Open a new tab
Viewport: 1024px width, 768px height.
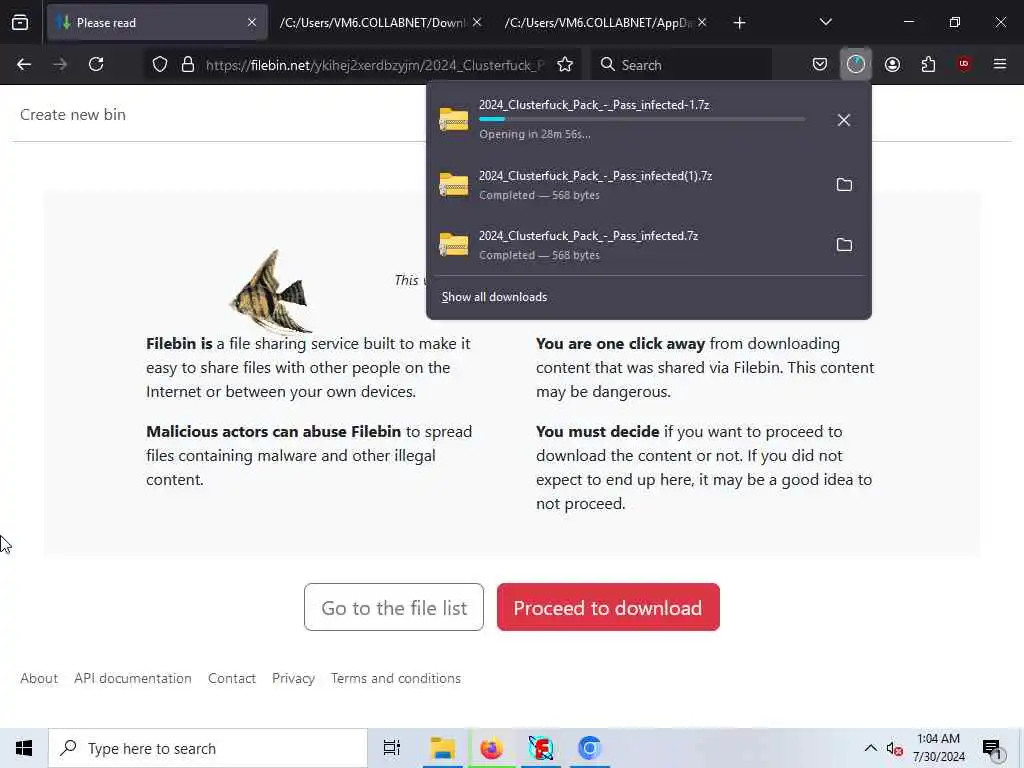tap(739, 24)
